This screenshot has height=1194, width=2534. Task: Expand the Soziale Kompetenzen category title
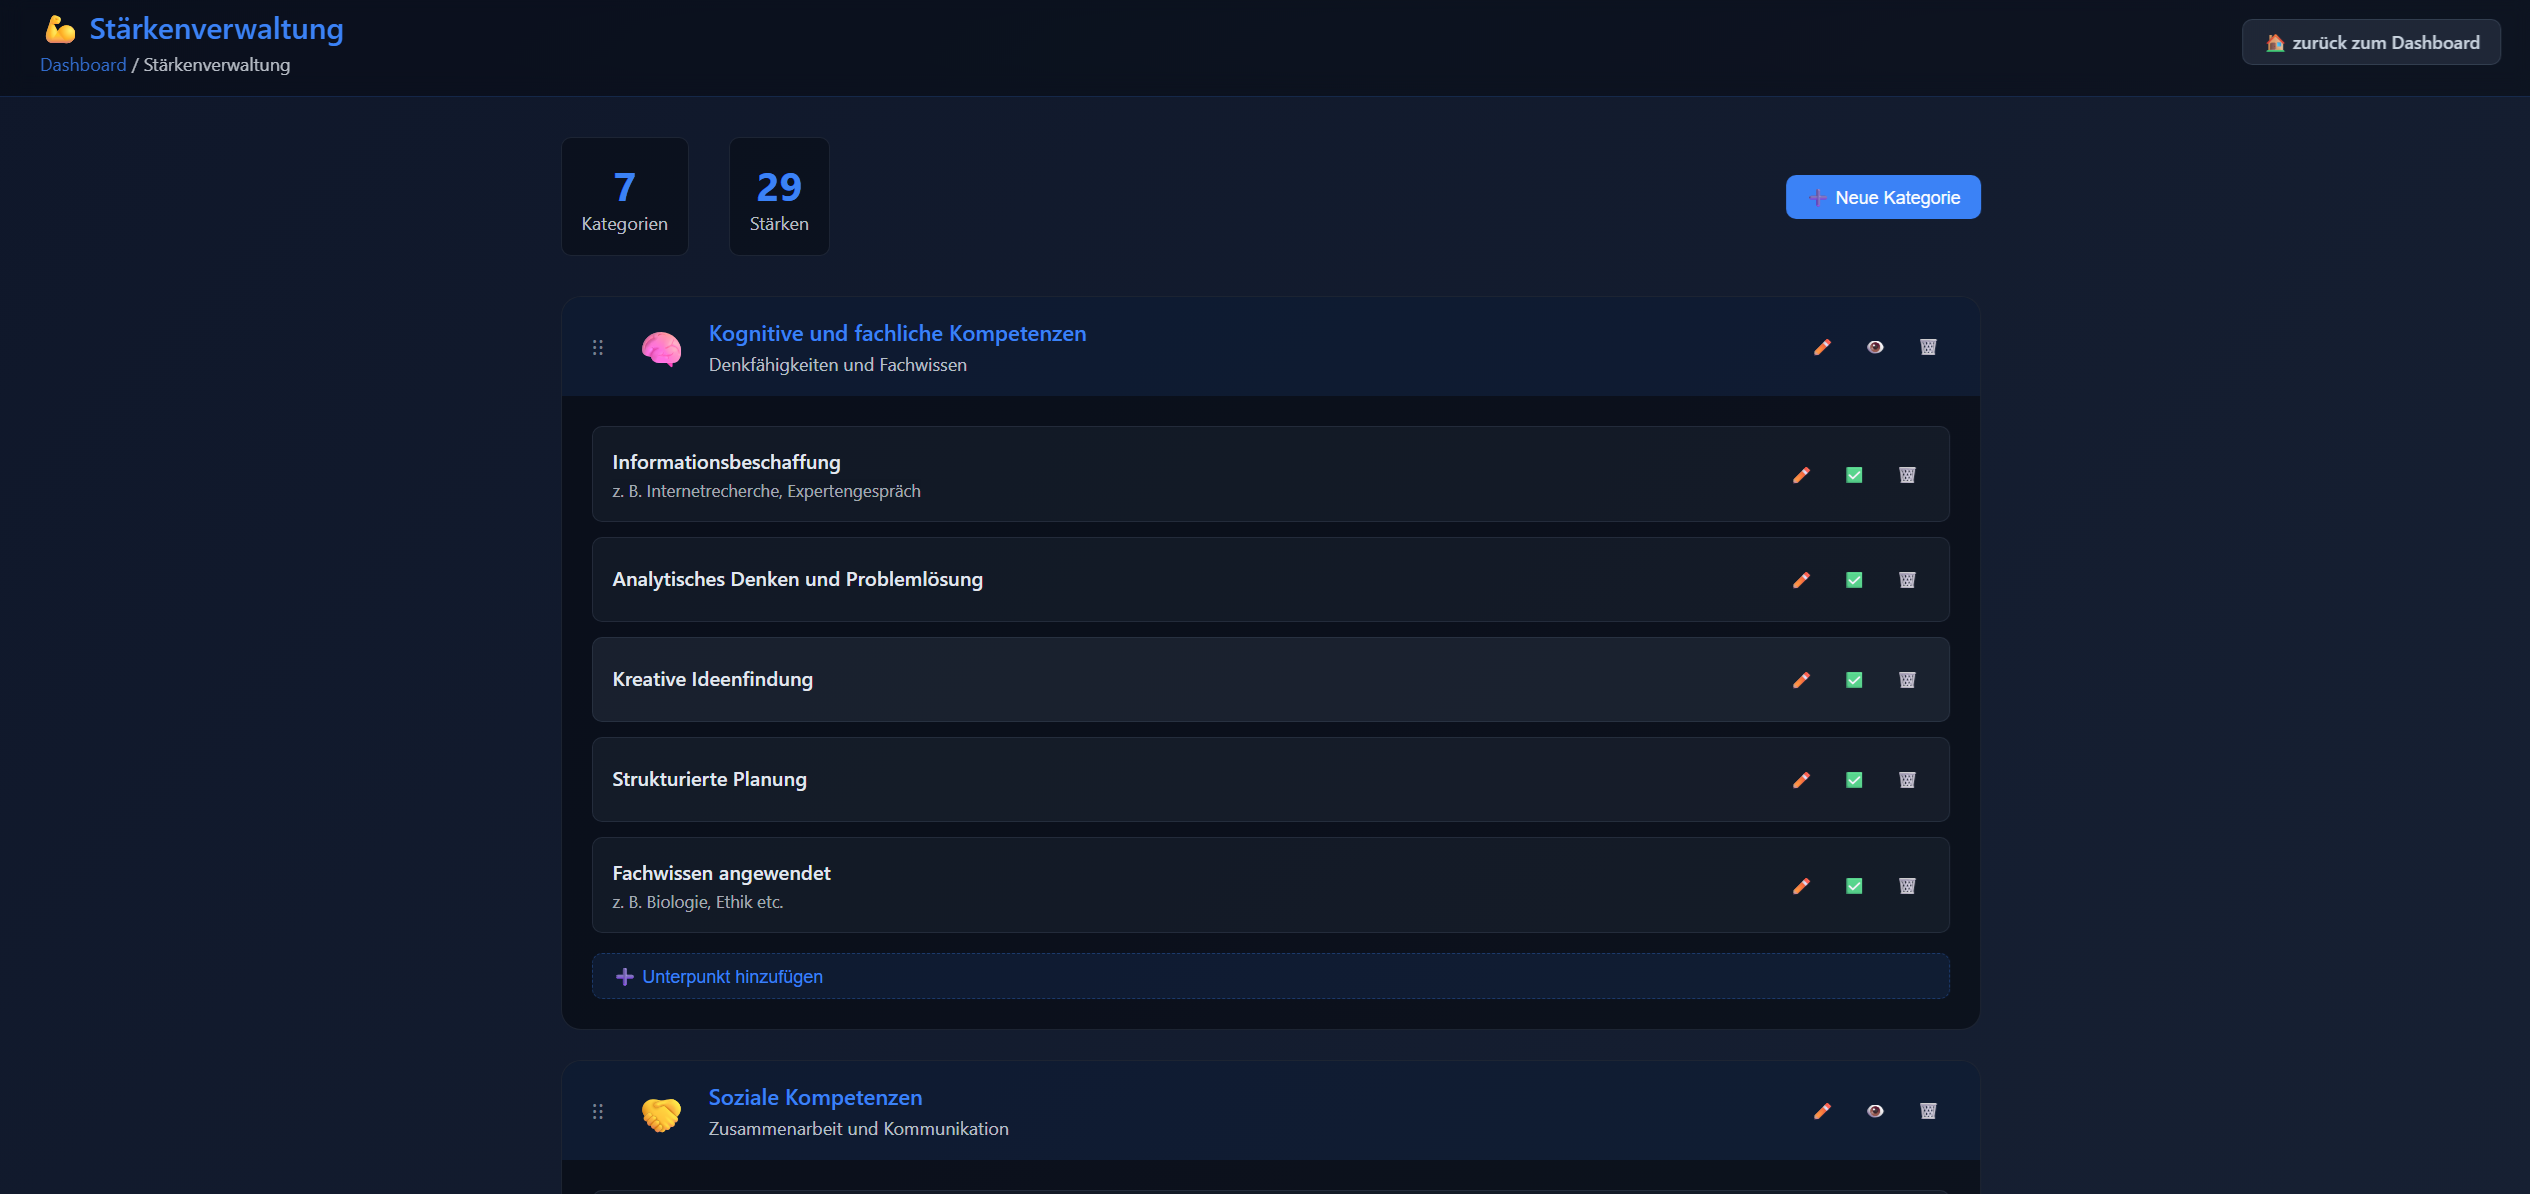(x=814, y=1098)
